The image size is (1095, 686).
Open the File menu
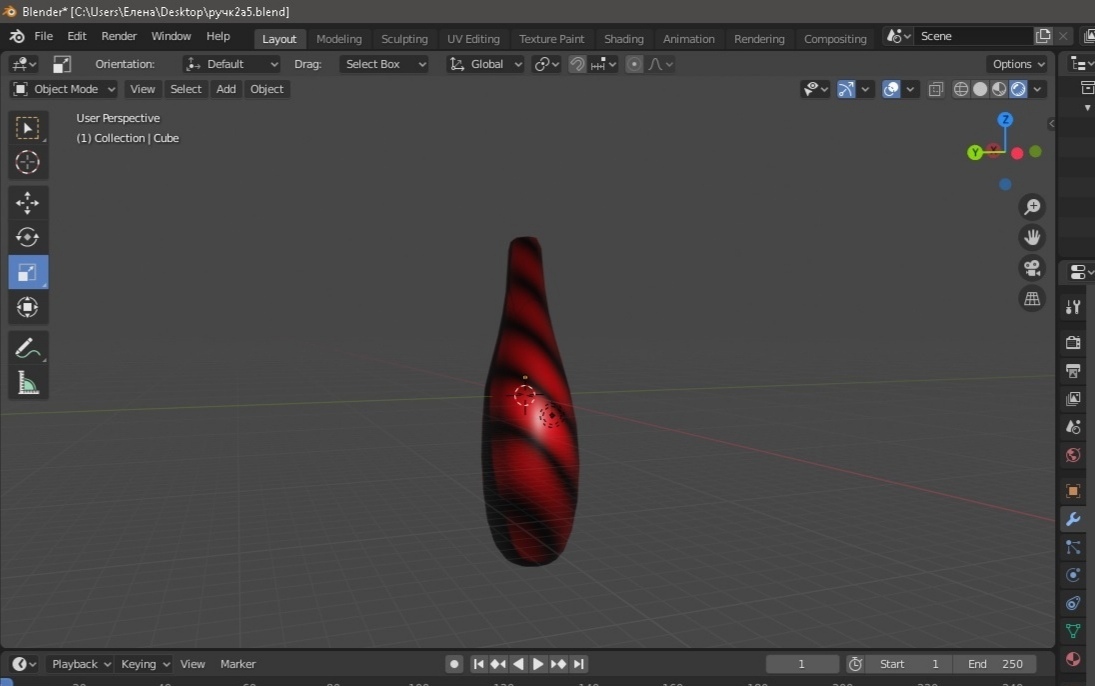(43, 36)
